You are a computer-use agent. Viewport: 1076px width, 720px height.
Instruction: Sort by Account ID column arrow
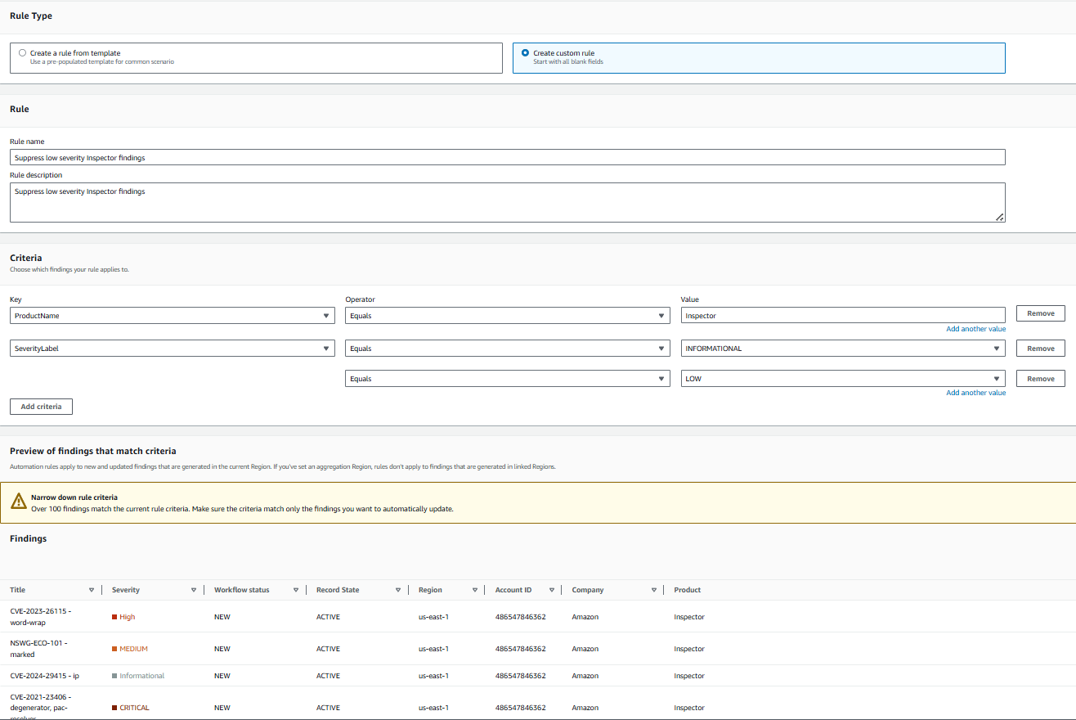click(552, 590)
